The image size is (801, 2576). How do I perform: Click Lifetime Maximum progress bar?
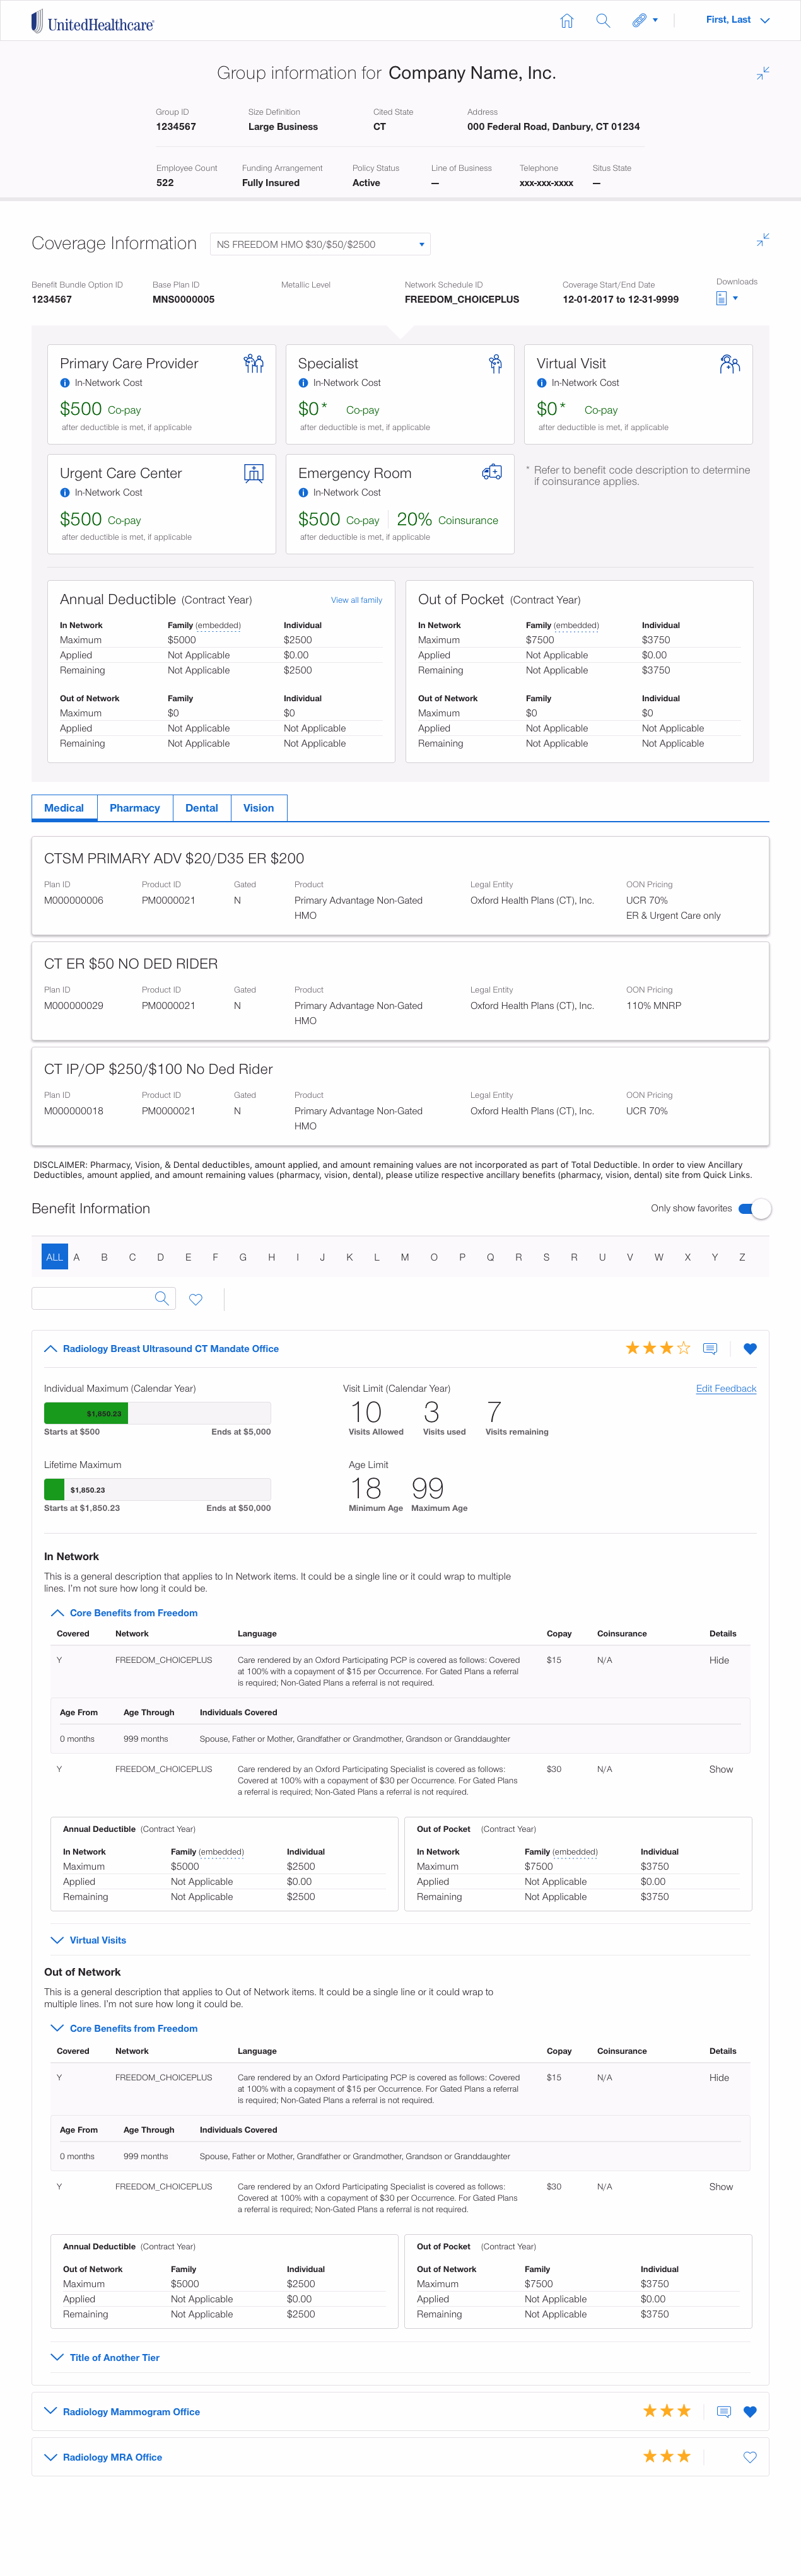157,1490
